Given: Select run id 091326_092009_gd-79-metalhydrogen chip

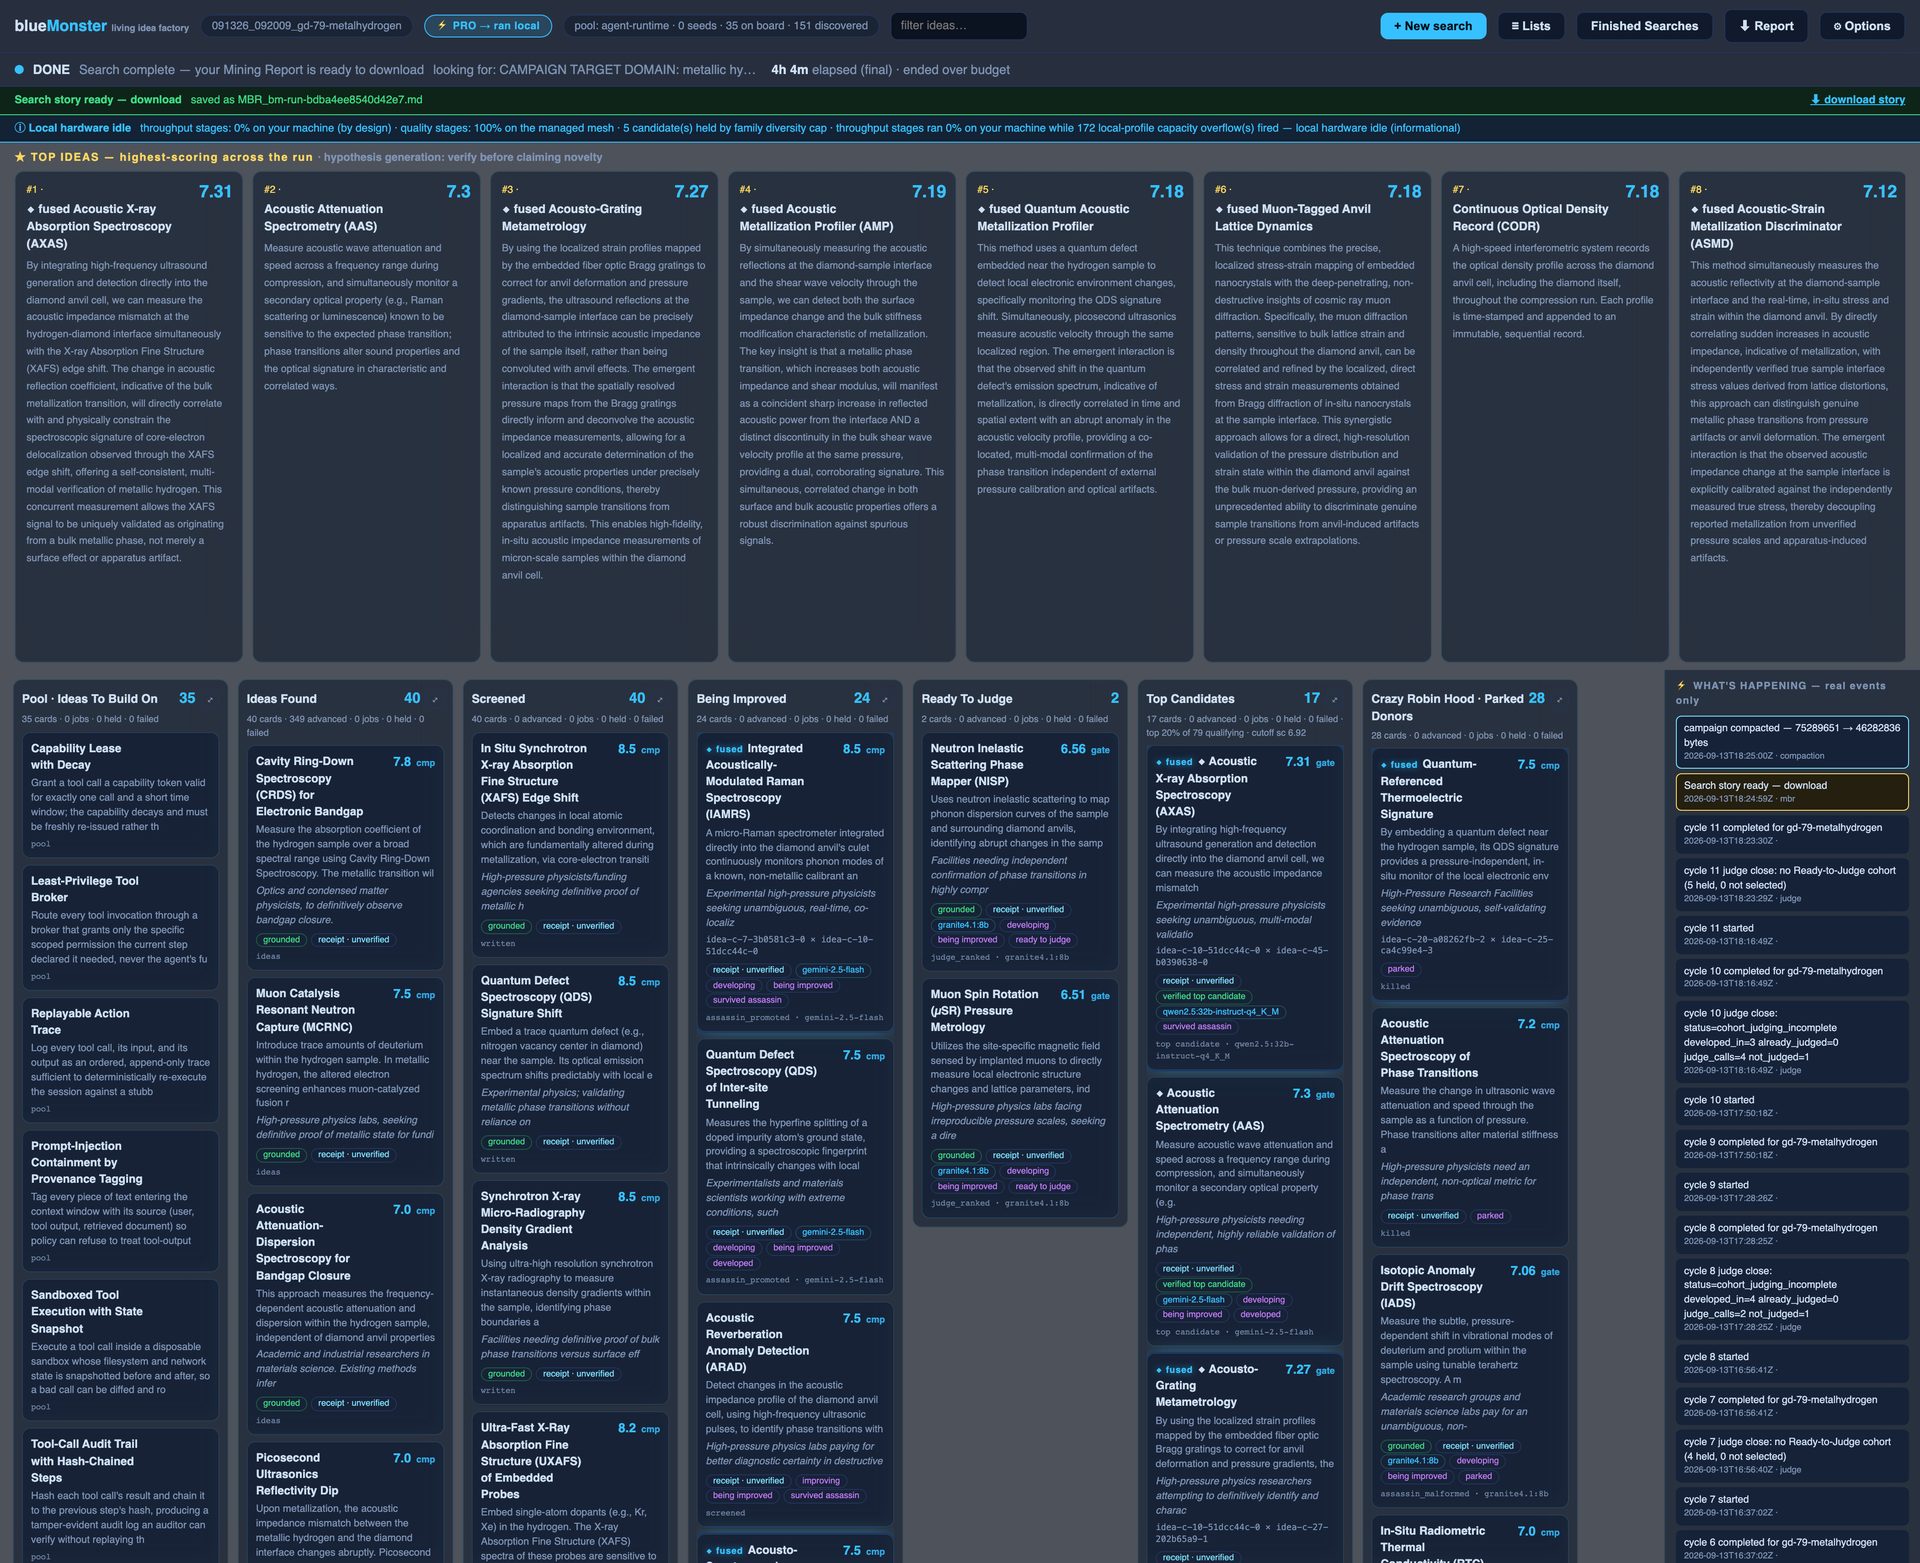Looking at the screenshot, I should (x=307, y=26).
